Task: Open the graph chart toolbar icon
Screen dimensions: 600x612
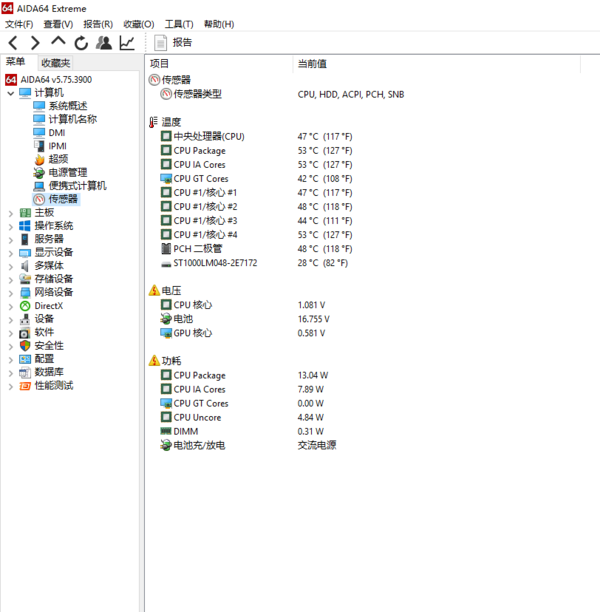Action: point(127,43)
